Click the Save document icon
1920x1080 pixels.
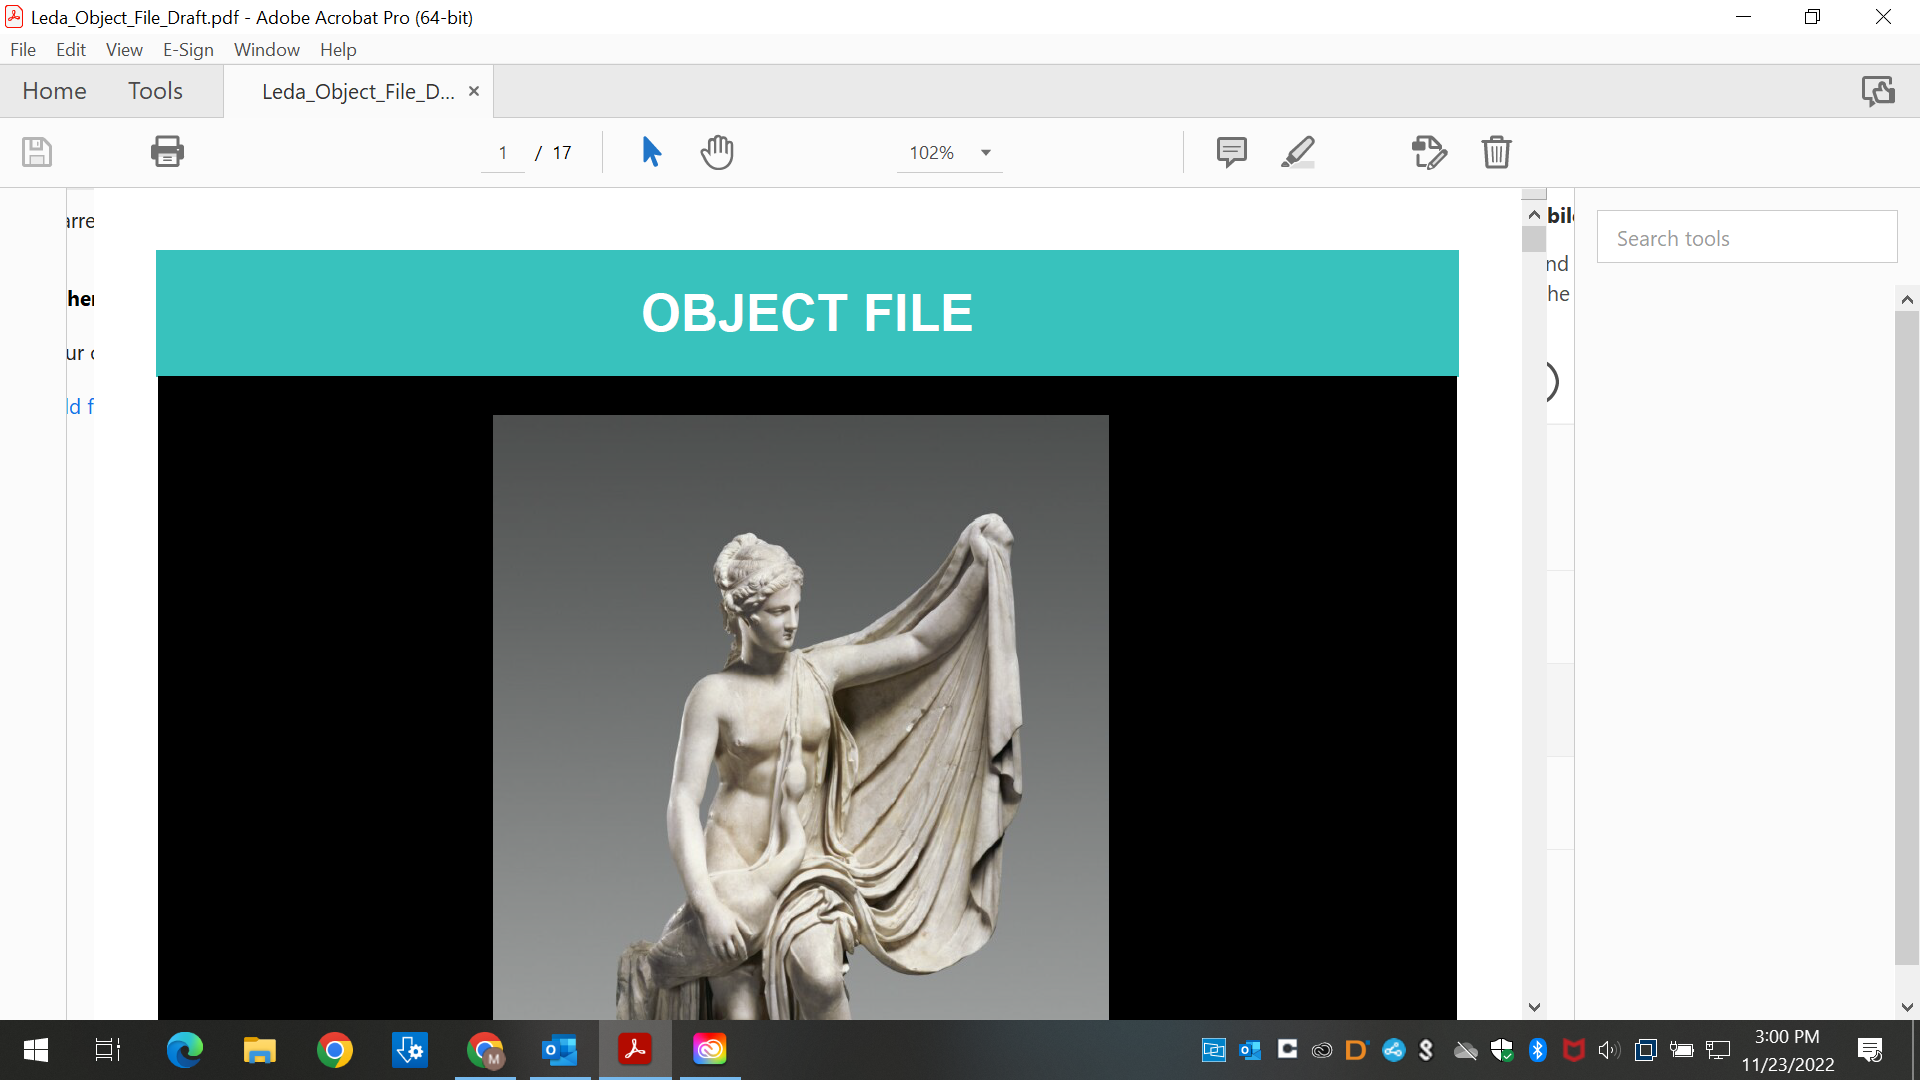click(37, 150)
